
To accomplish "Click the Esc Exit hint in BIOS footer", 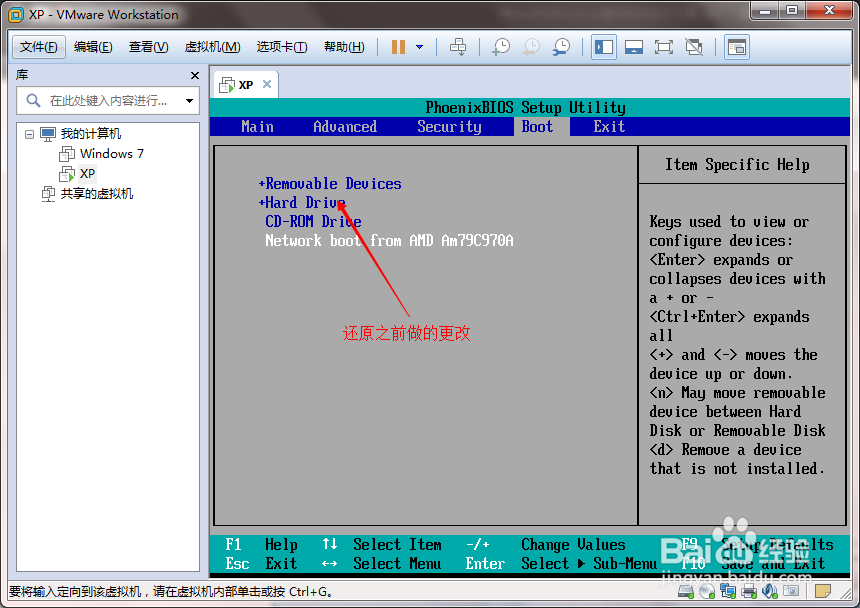I will [262, 564].
